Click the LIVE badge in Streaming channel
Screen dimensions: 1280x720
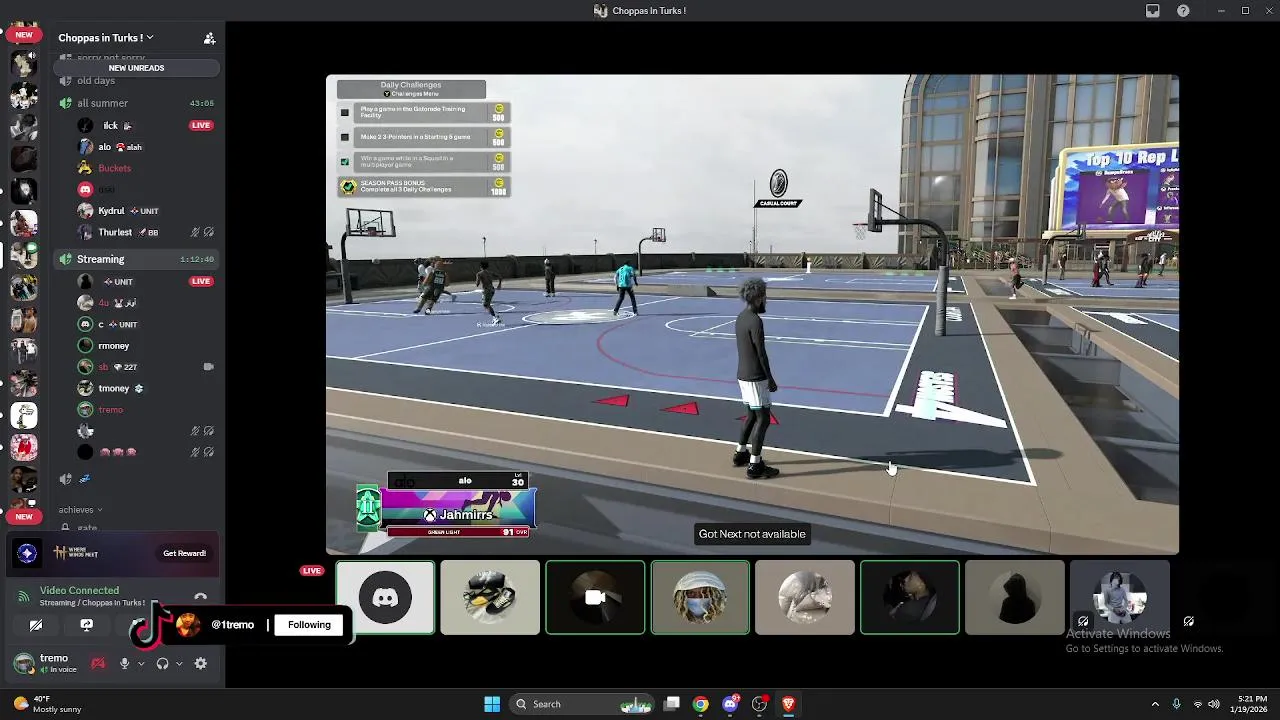(201, 281)
